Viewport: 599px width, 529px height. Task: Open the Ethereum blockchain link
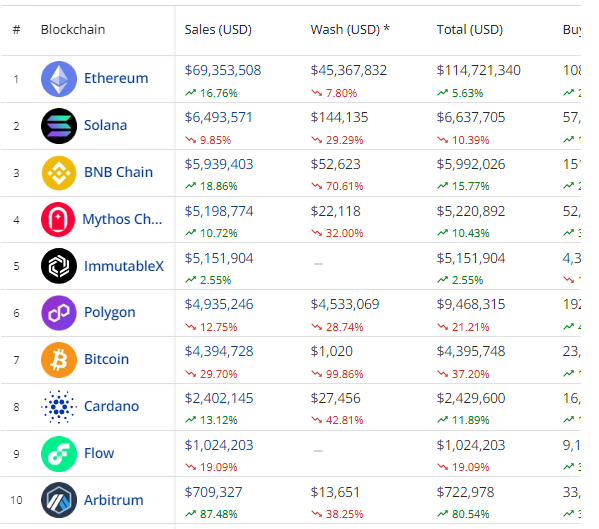116,78
